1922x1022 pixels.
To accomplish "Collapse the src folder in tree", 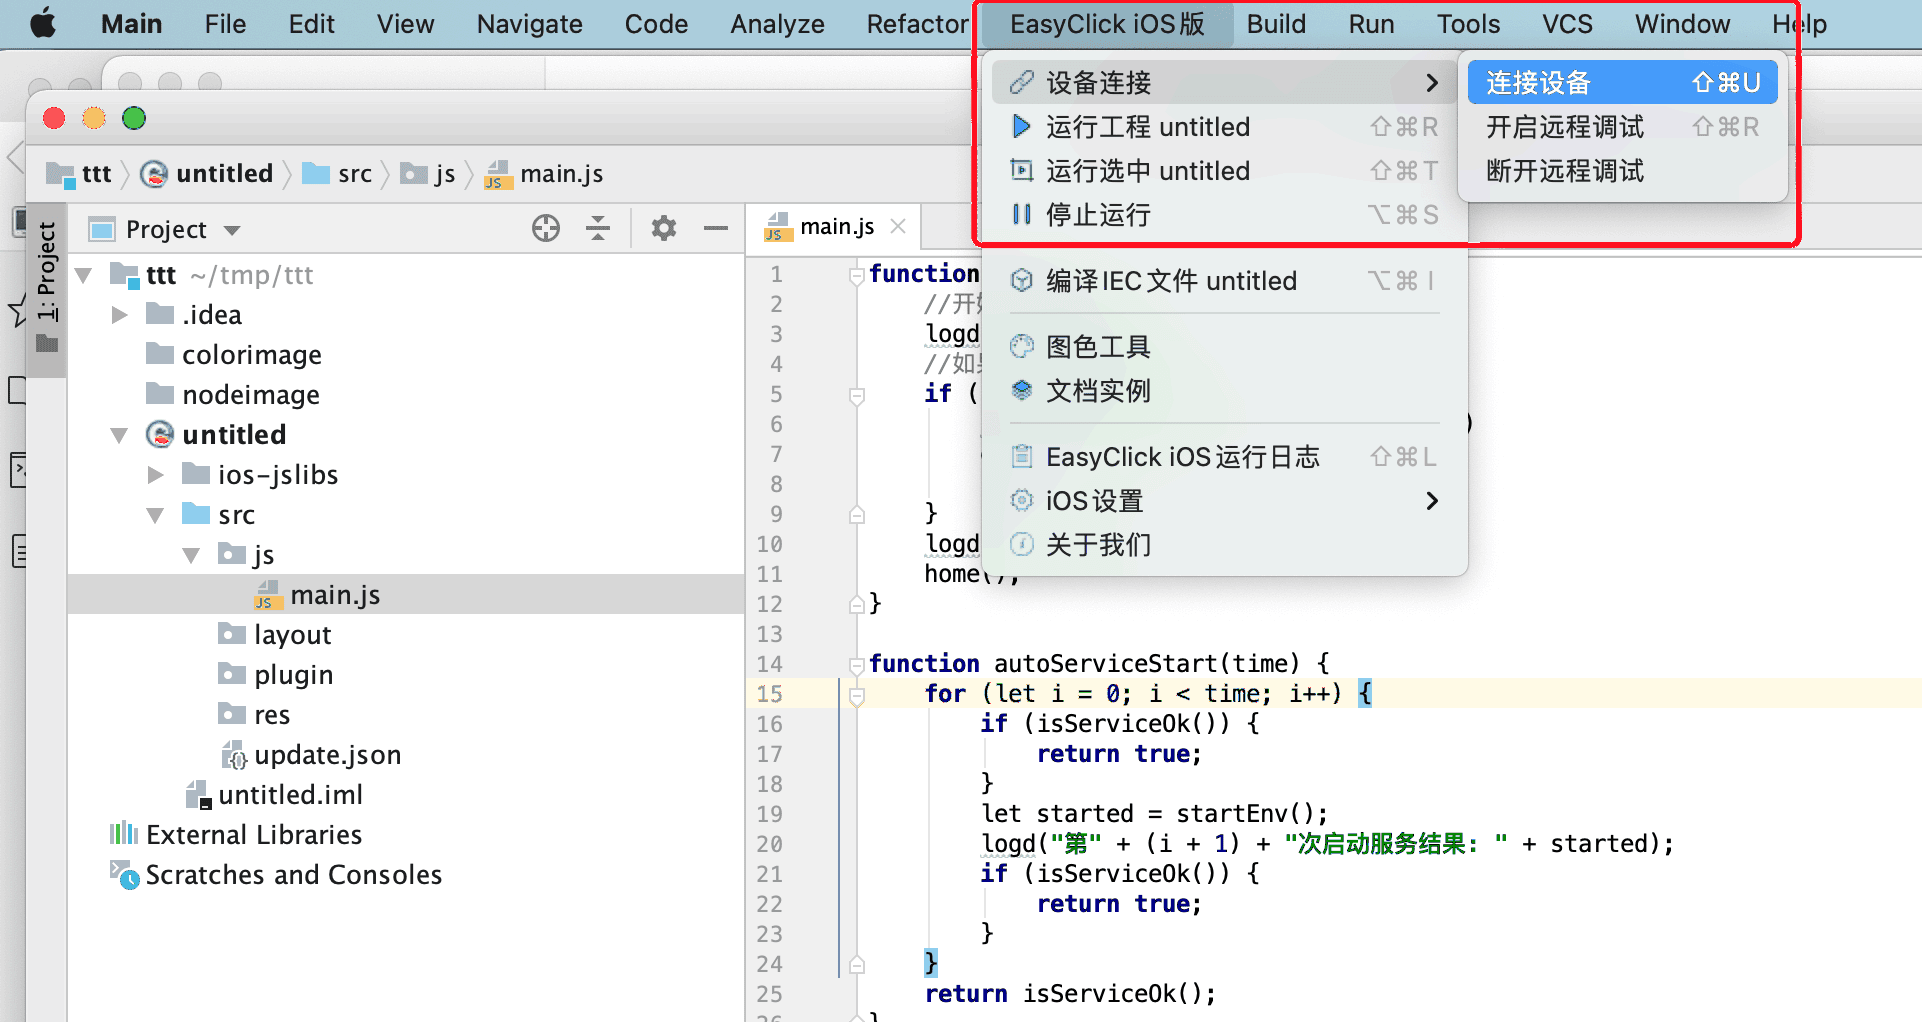I will point(155,515).
